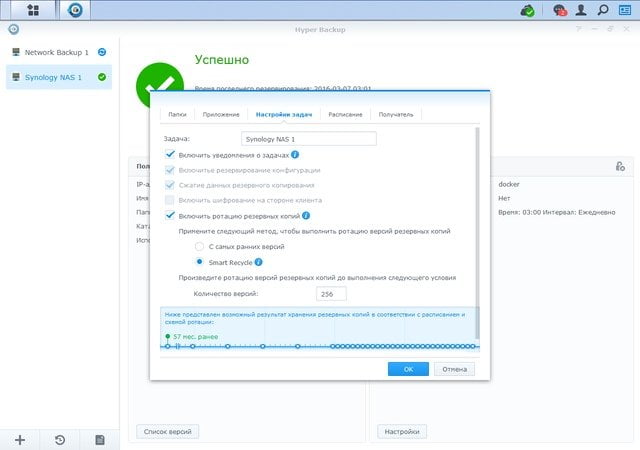Toggle the client-side encryption checkbox

pyautogui.click(x=170, y=200)
